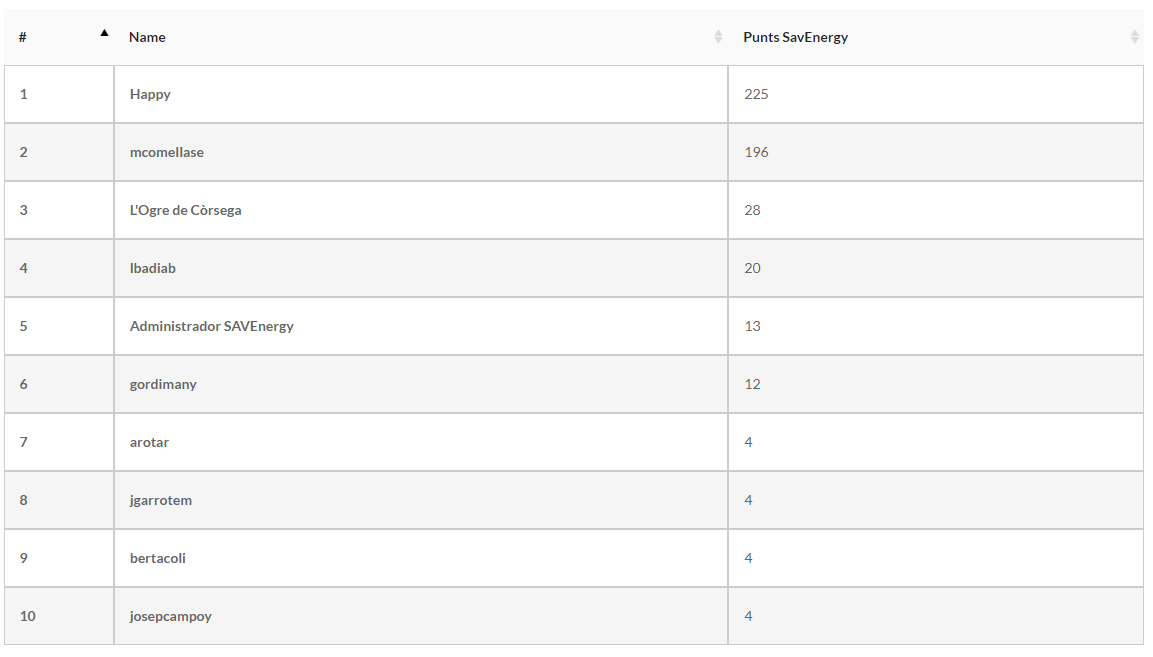Viewport: 1153px width, 657px height.
Task: Open bertacoli's points link showing 4
Action: click(x=749, y=558)
